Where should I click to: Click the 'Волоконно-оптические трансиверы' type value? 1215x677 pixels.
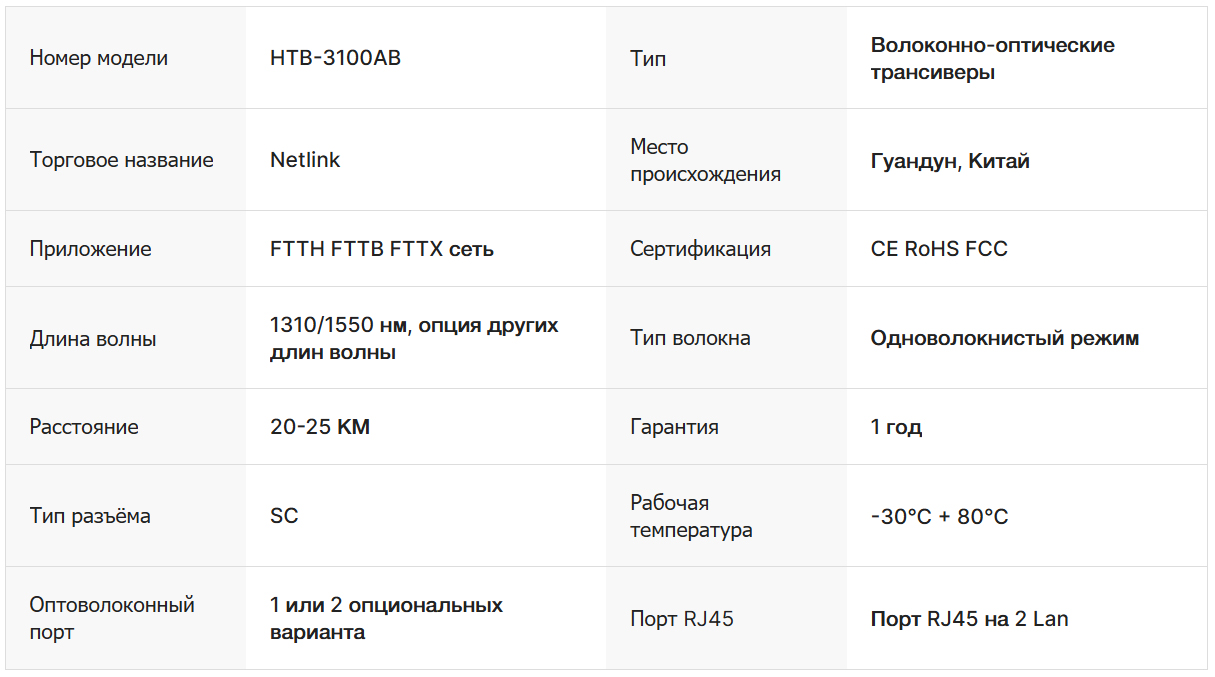point(992,58)
